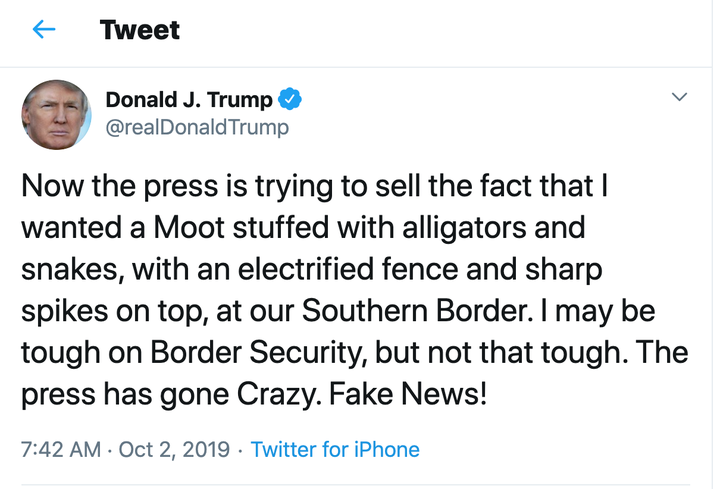Click the back arrow icon
Viewport: 720px width, 489px height.
44,30
